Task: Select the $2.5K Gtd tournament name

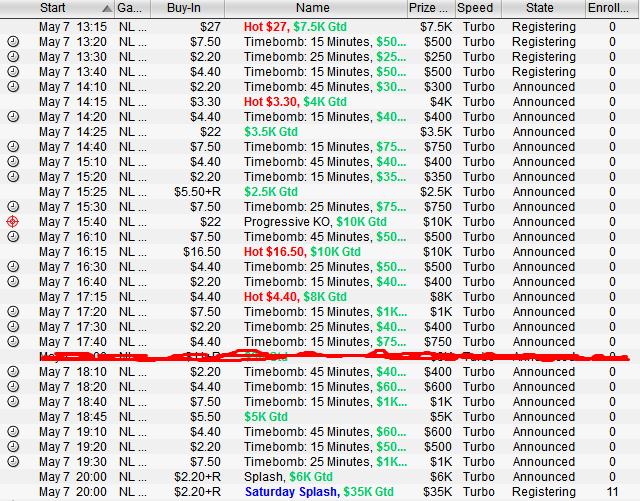Action: pos(271,192)
